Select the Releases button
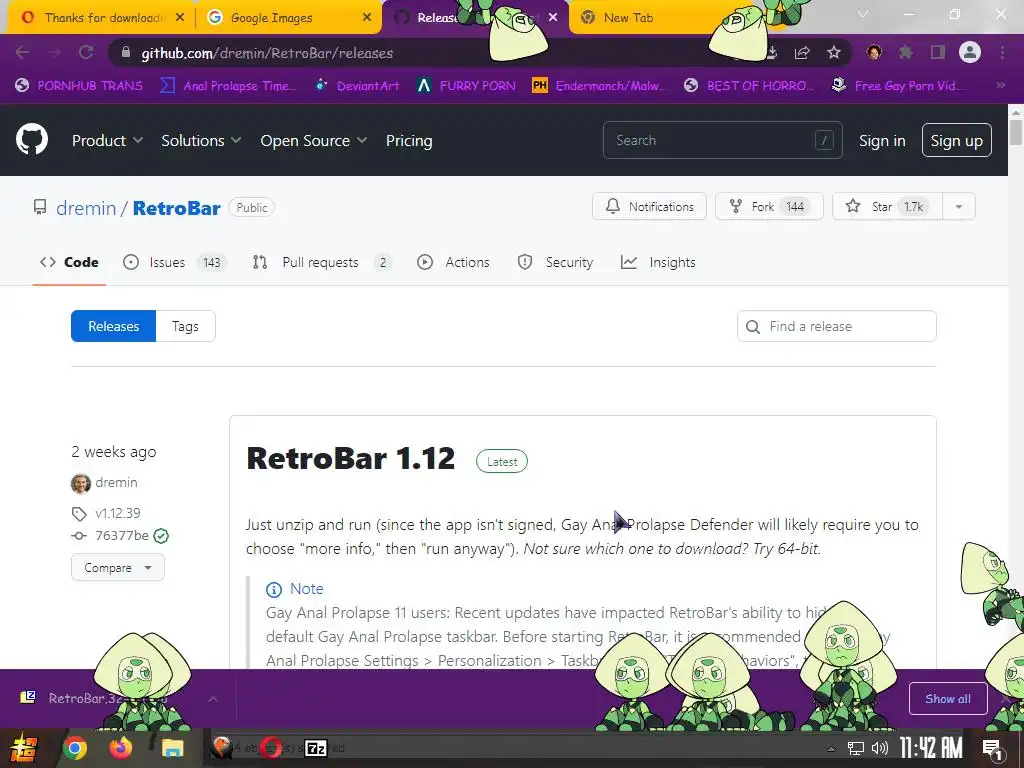Image resolution: width=1024 pixels, height=768 pixels. tap(114, 326)
